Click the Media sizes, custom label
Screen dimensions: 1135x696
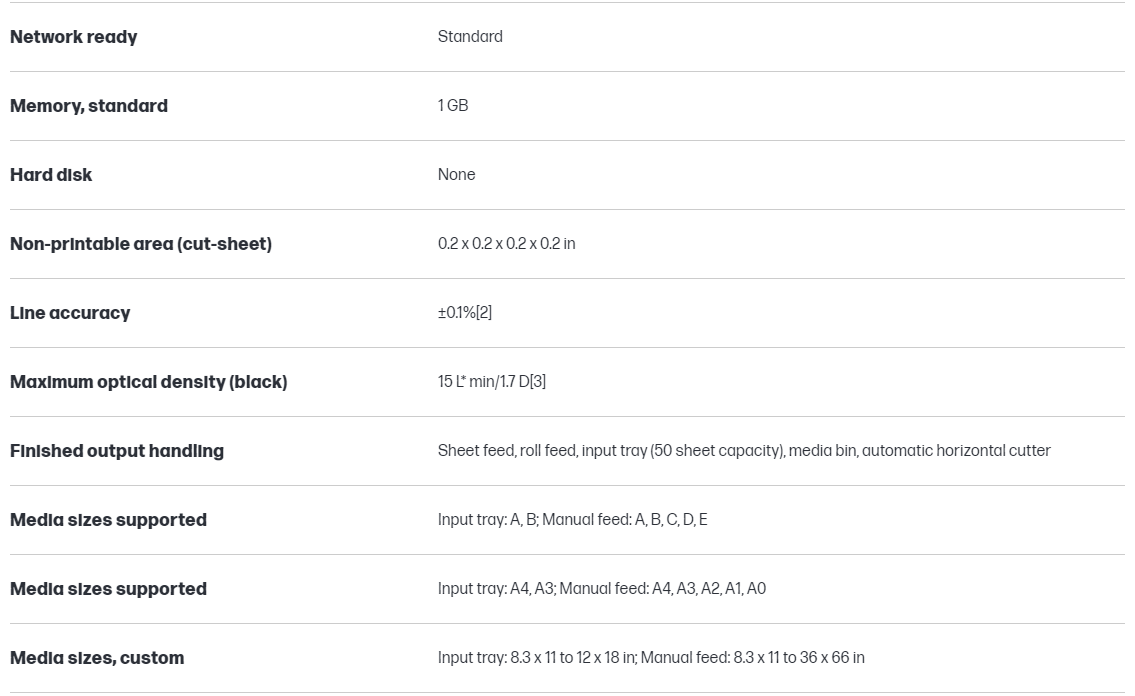click(97, 658)
